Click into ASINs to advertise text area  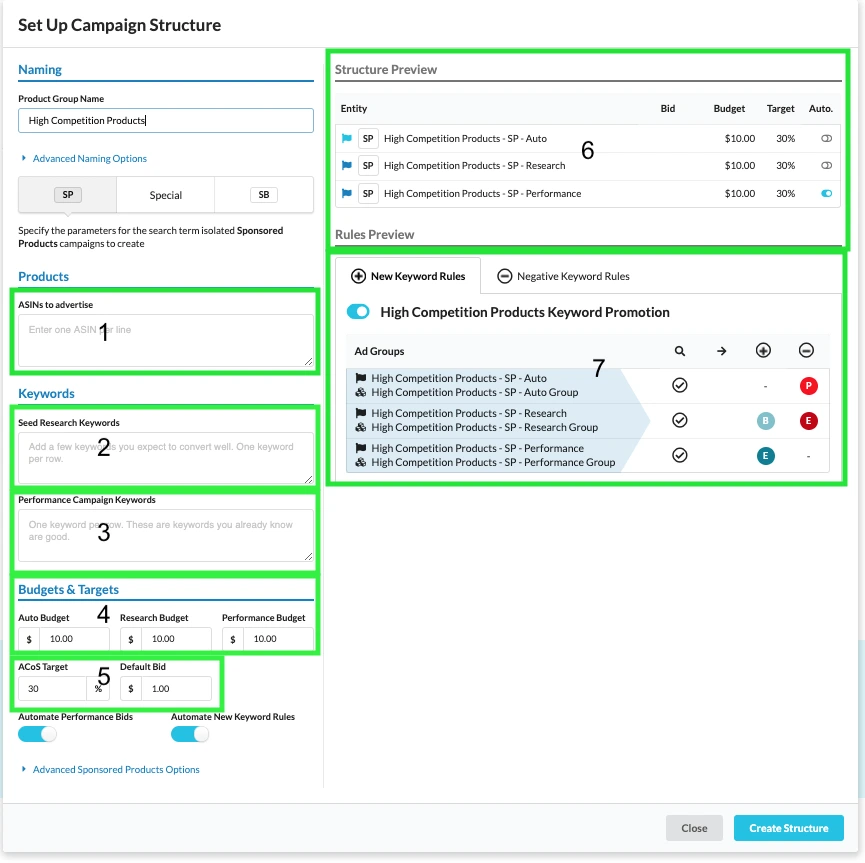165,340
